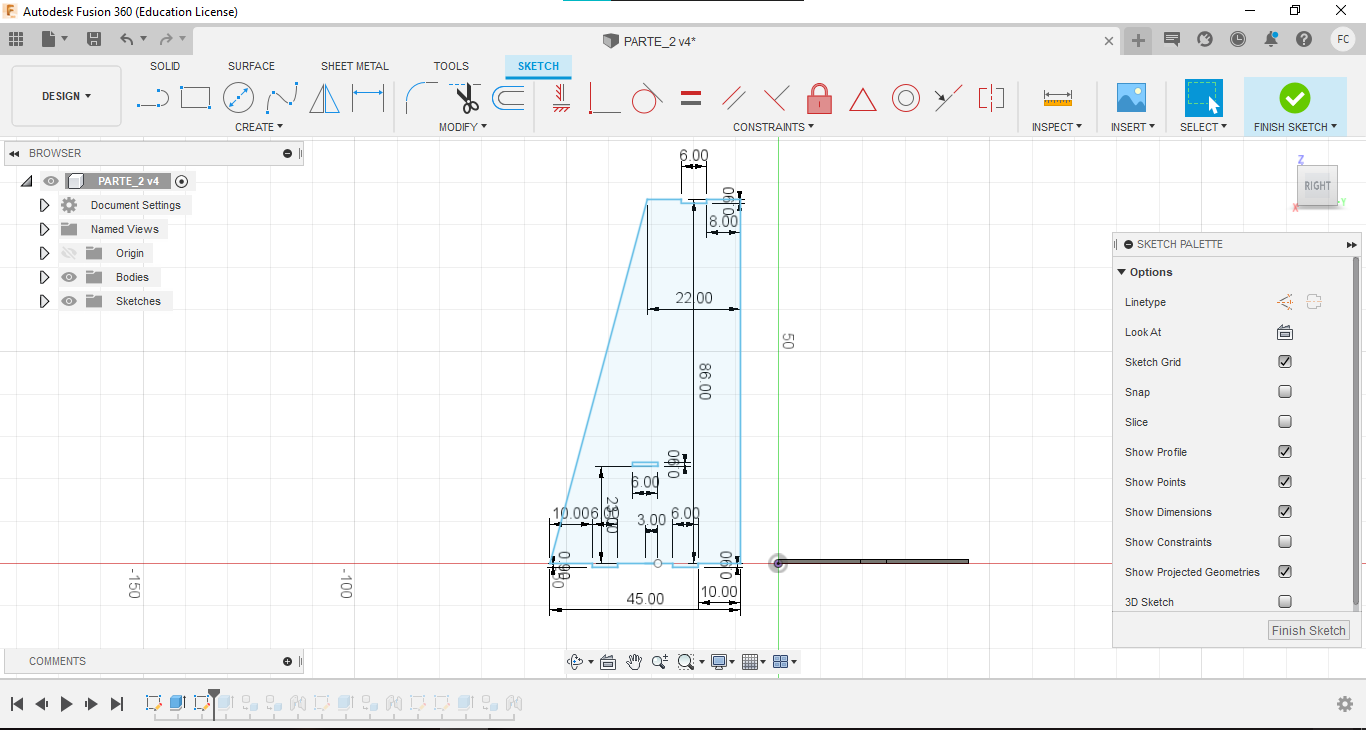
Task: Play the timeline
Action: tap(66, 704)
